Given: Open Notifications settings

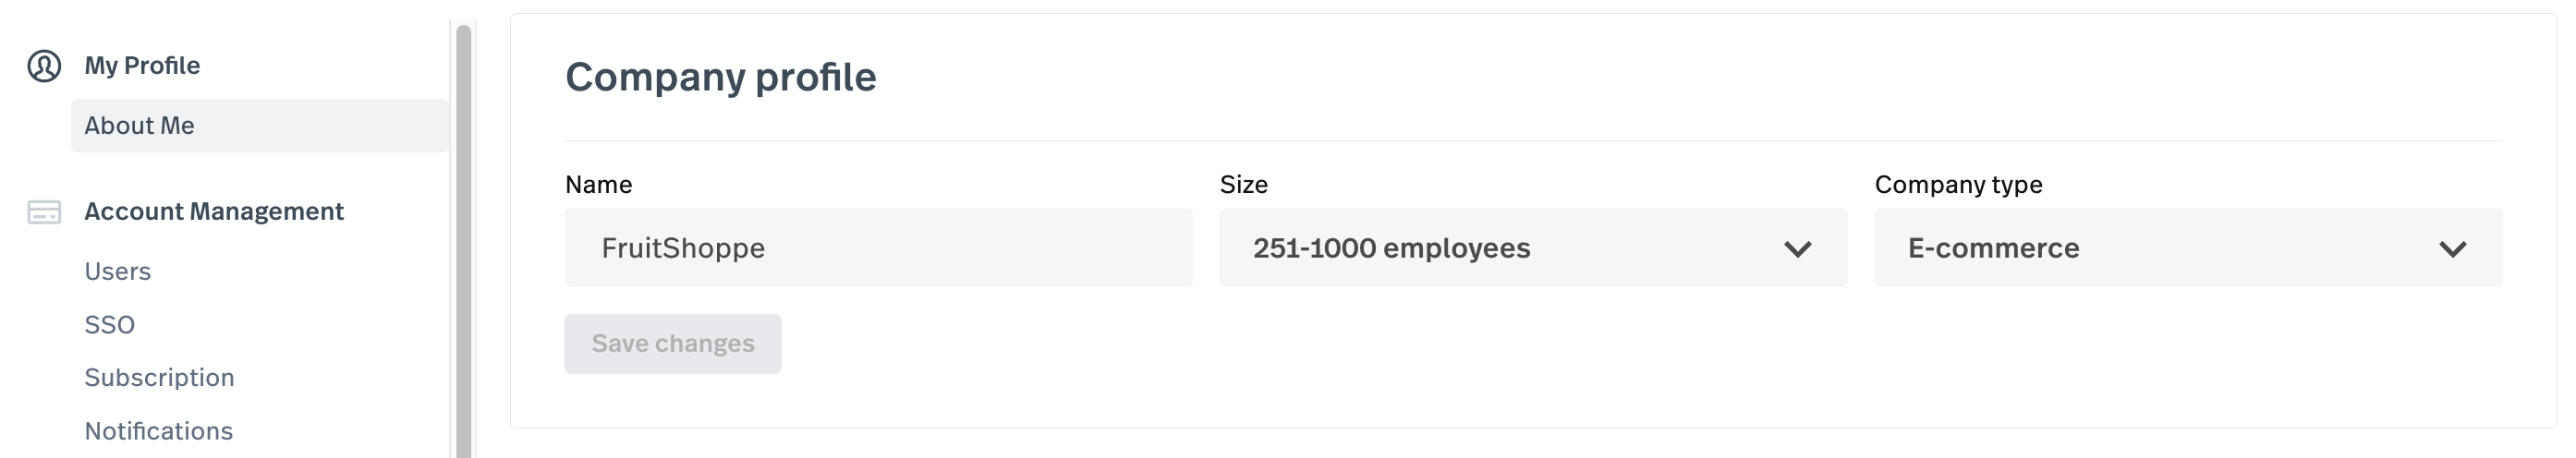Looking at the screenshot, I should 159,431.
